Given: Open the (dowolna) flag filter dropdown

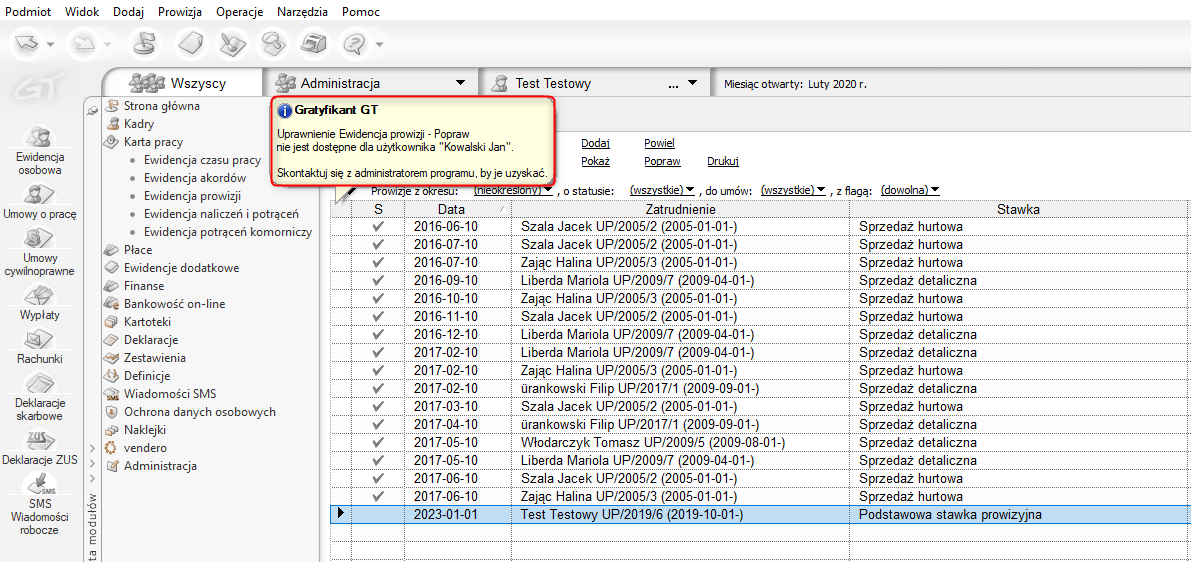Looking at the screenshot, I should [910, 190].
